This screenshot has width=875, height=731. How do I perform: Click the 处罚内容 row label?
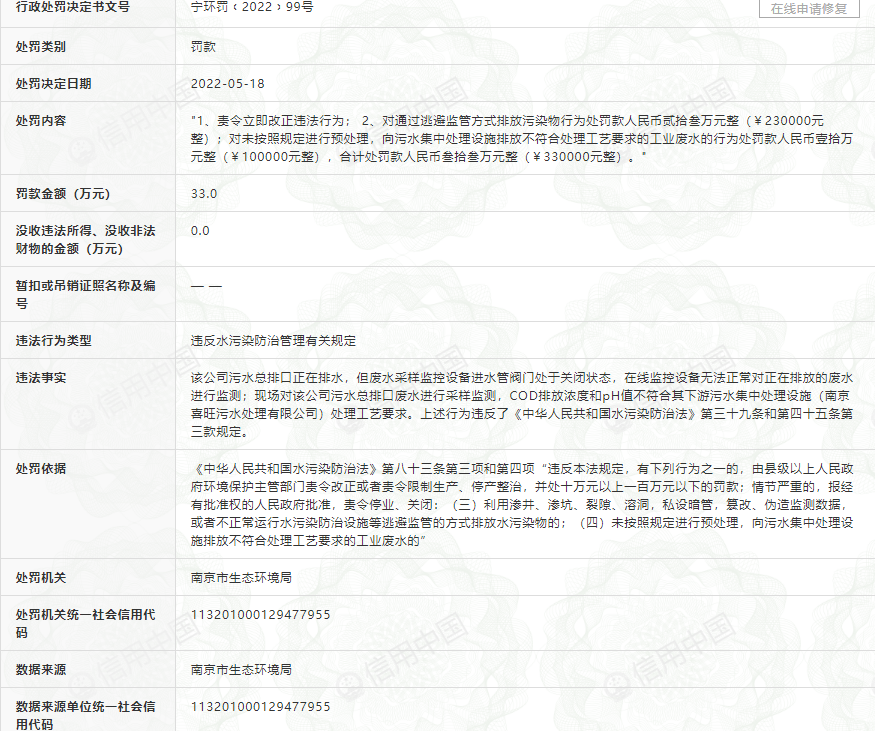tap(41, 121)
